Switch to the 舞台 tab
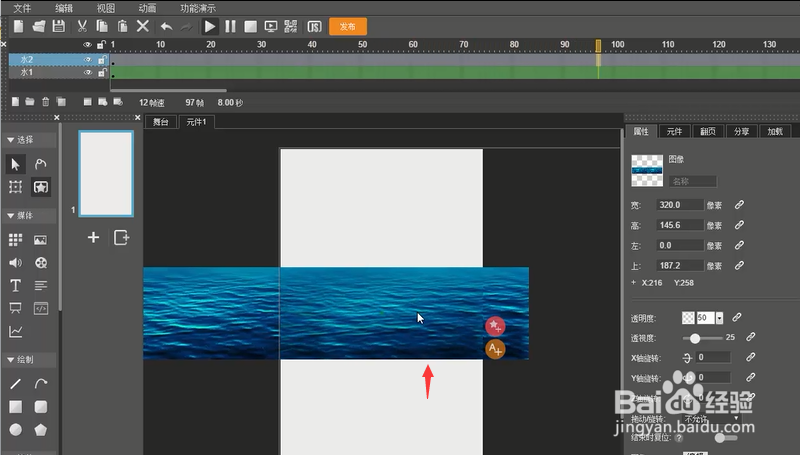Image resolution: width=800 pixels, height=455 pixels. click(x=161, y=122)
